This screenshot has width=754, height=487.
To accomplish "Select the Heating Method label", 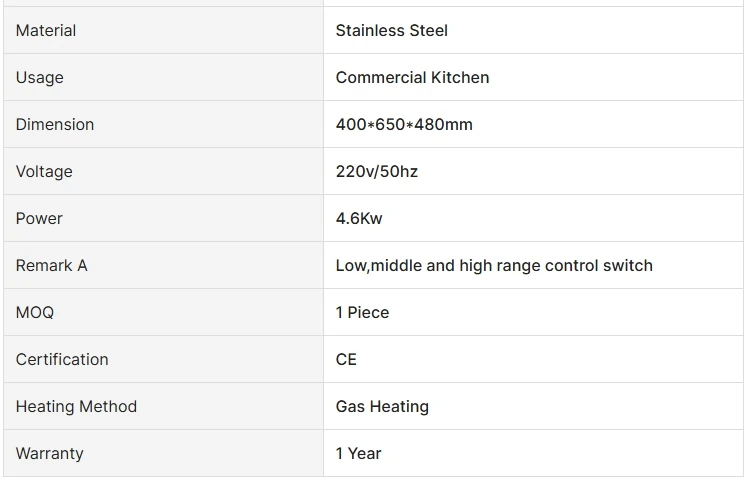I will 76,407.
